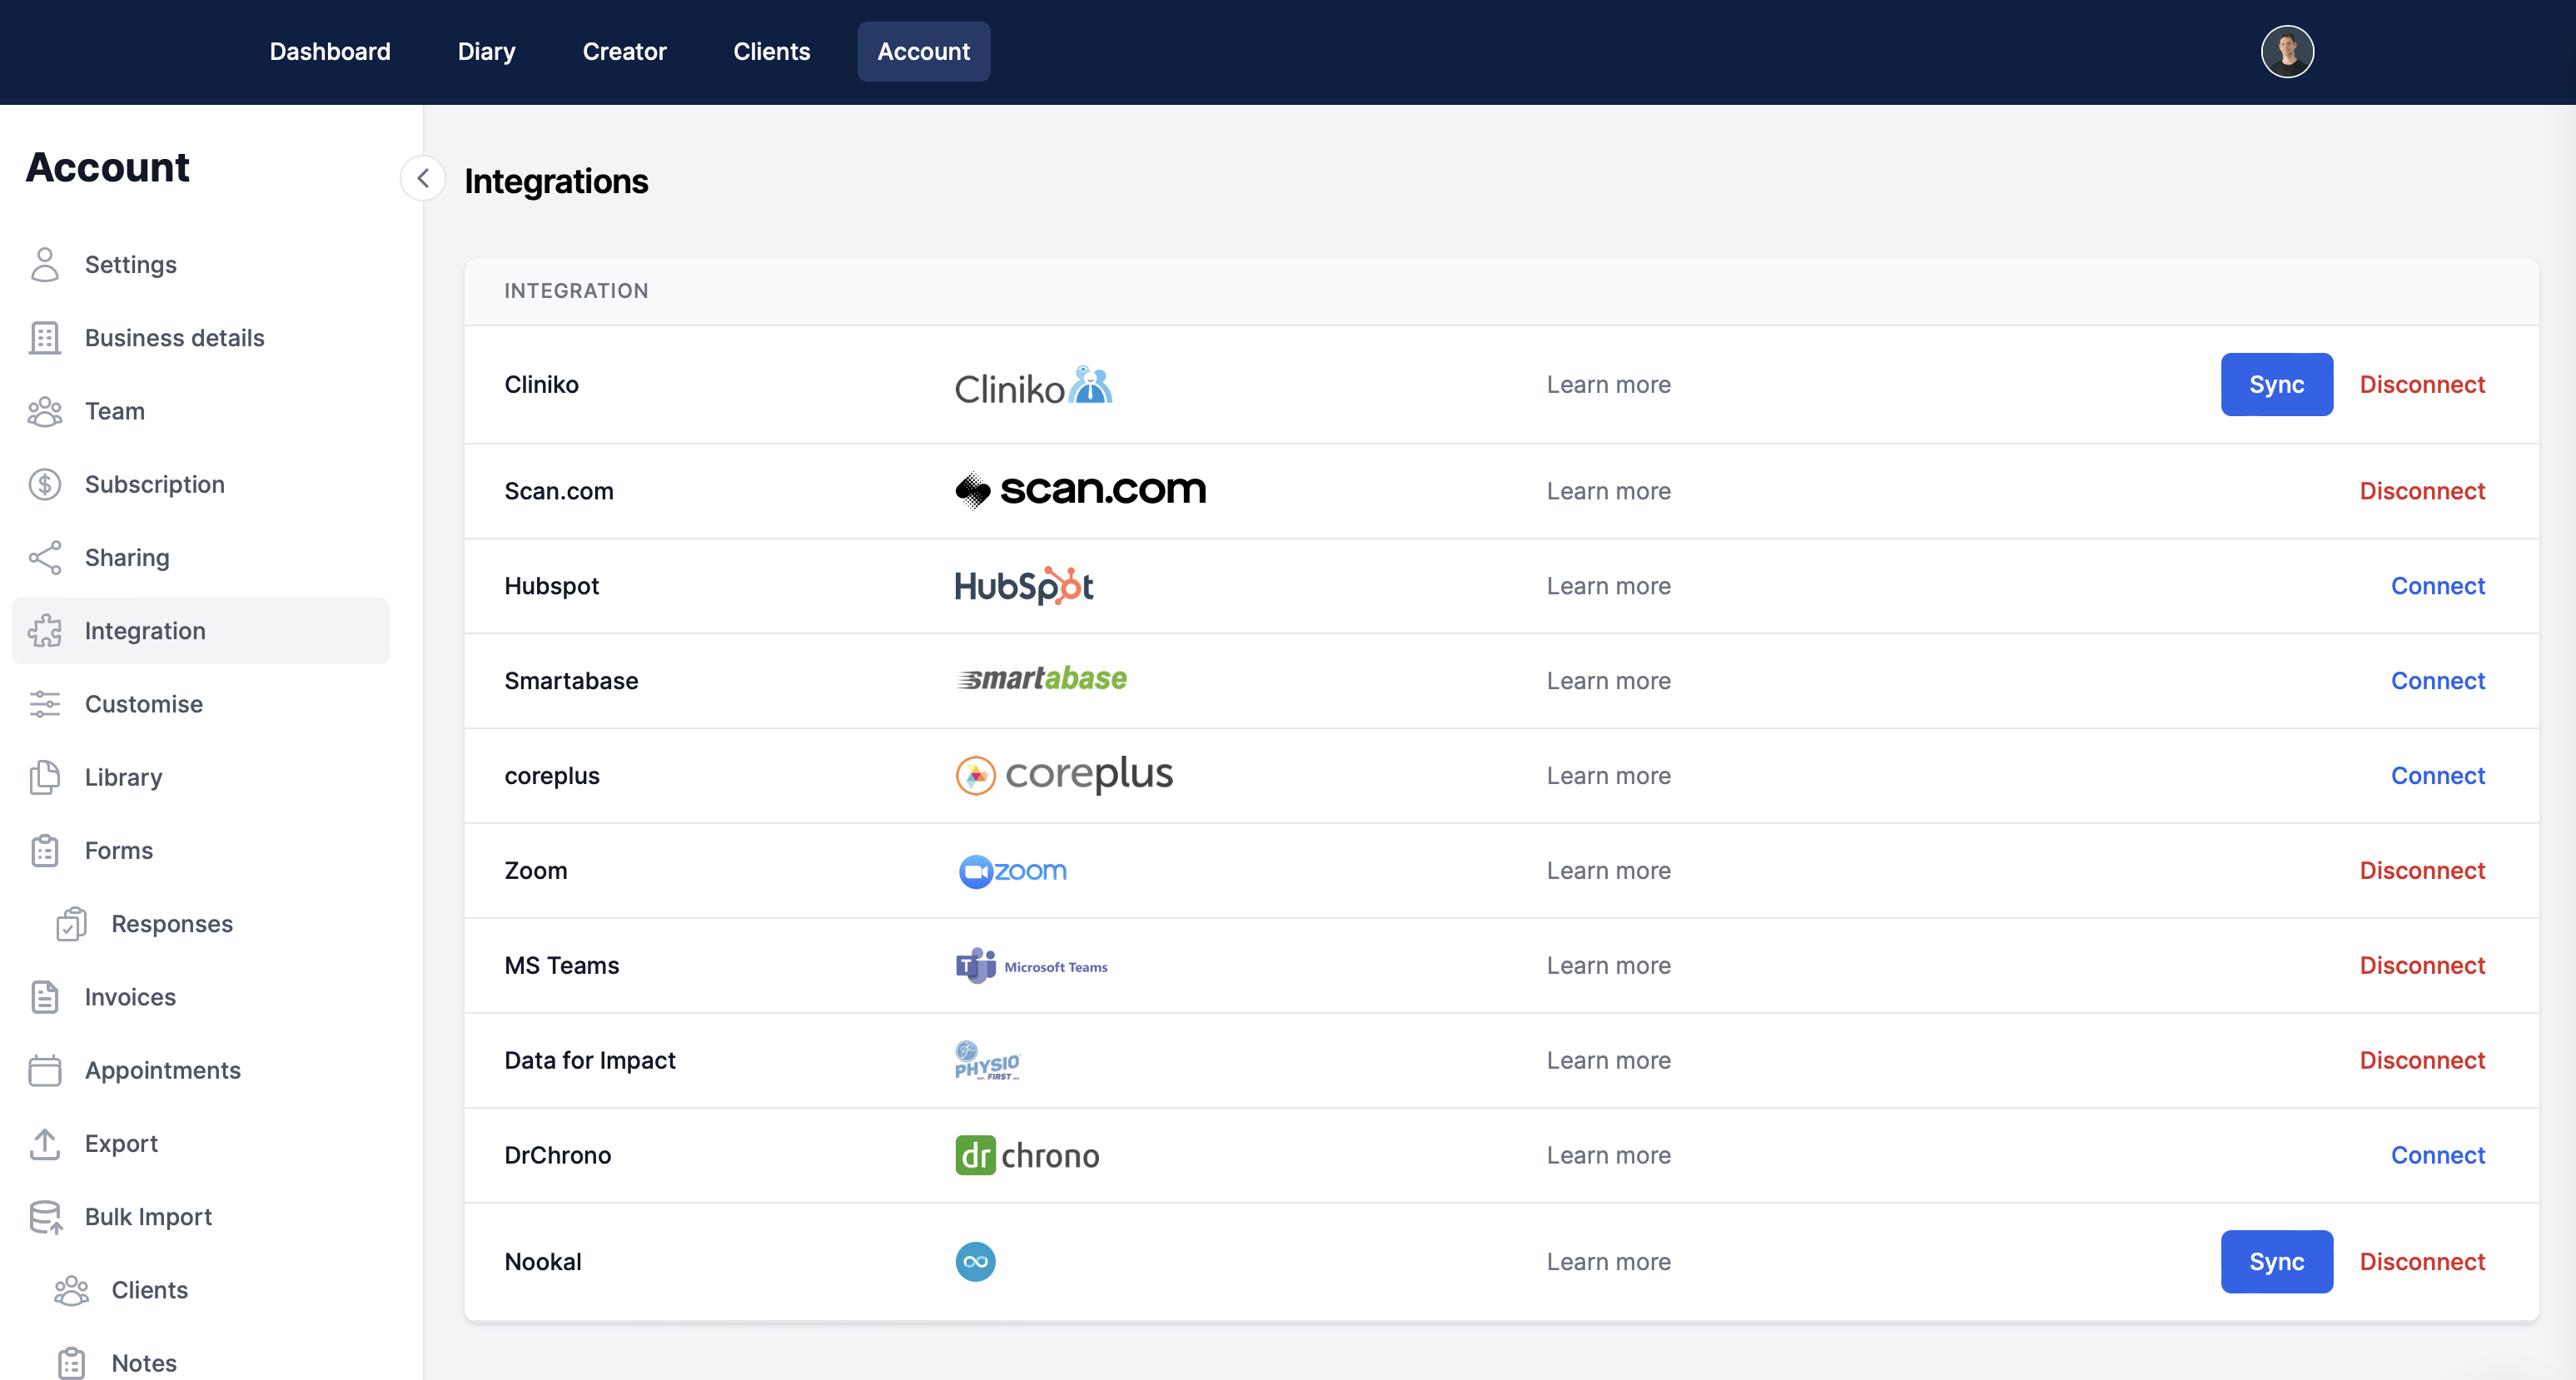
Task: Click the Settings person icon in sidebar
Action: pos(45,265)
